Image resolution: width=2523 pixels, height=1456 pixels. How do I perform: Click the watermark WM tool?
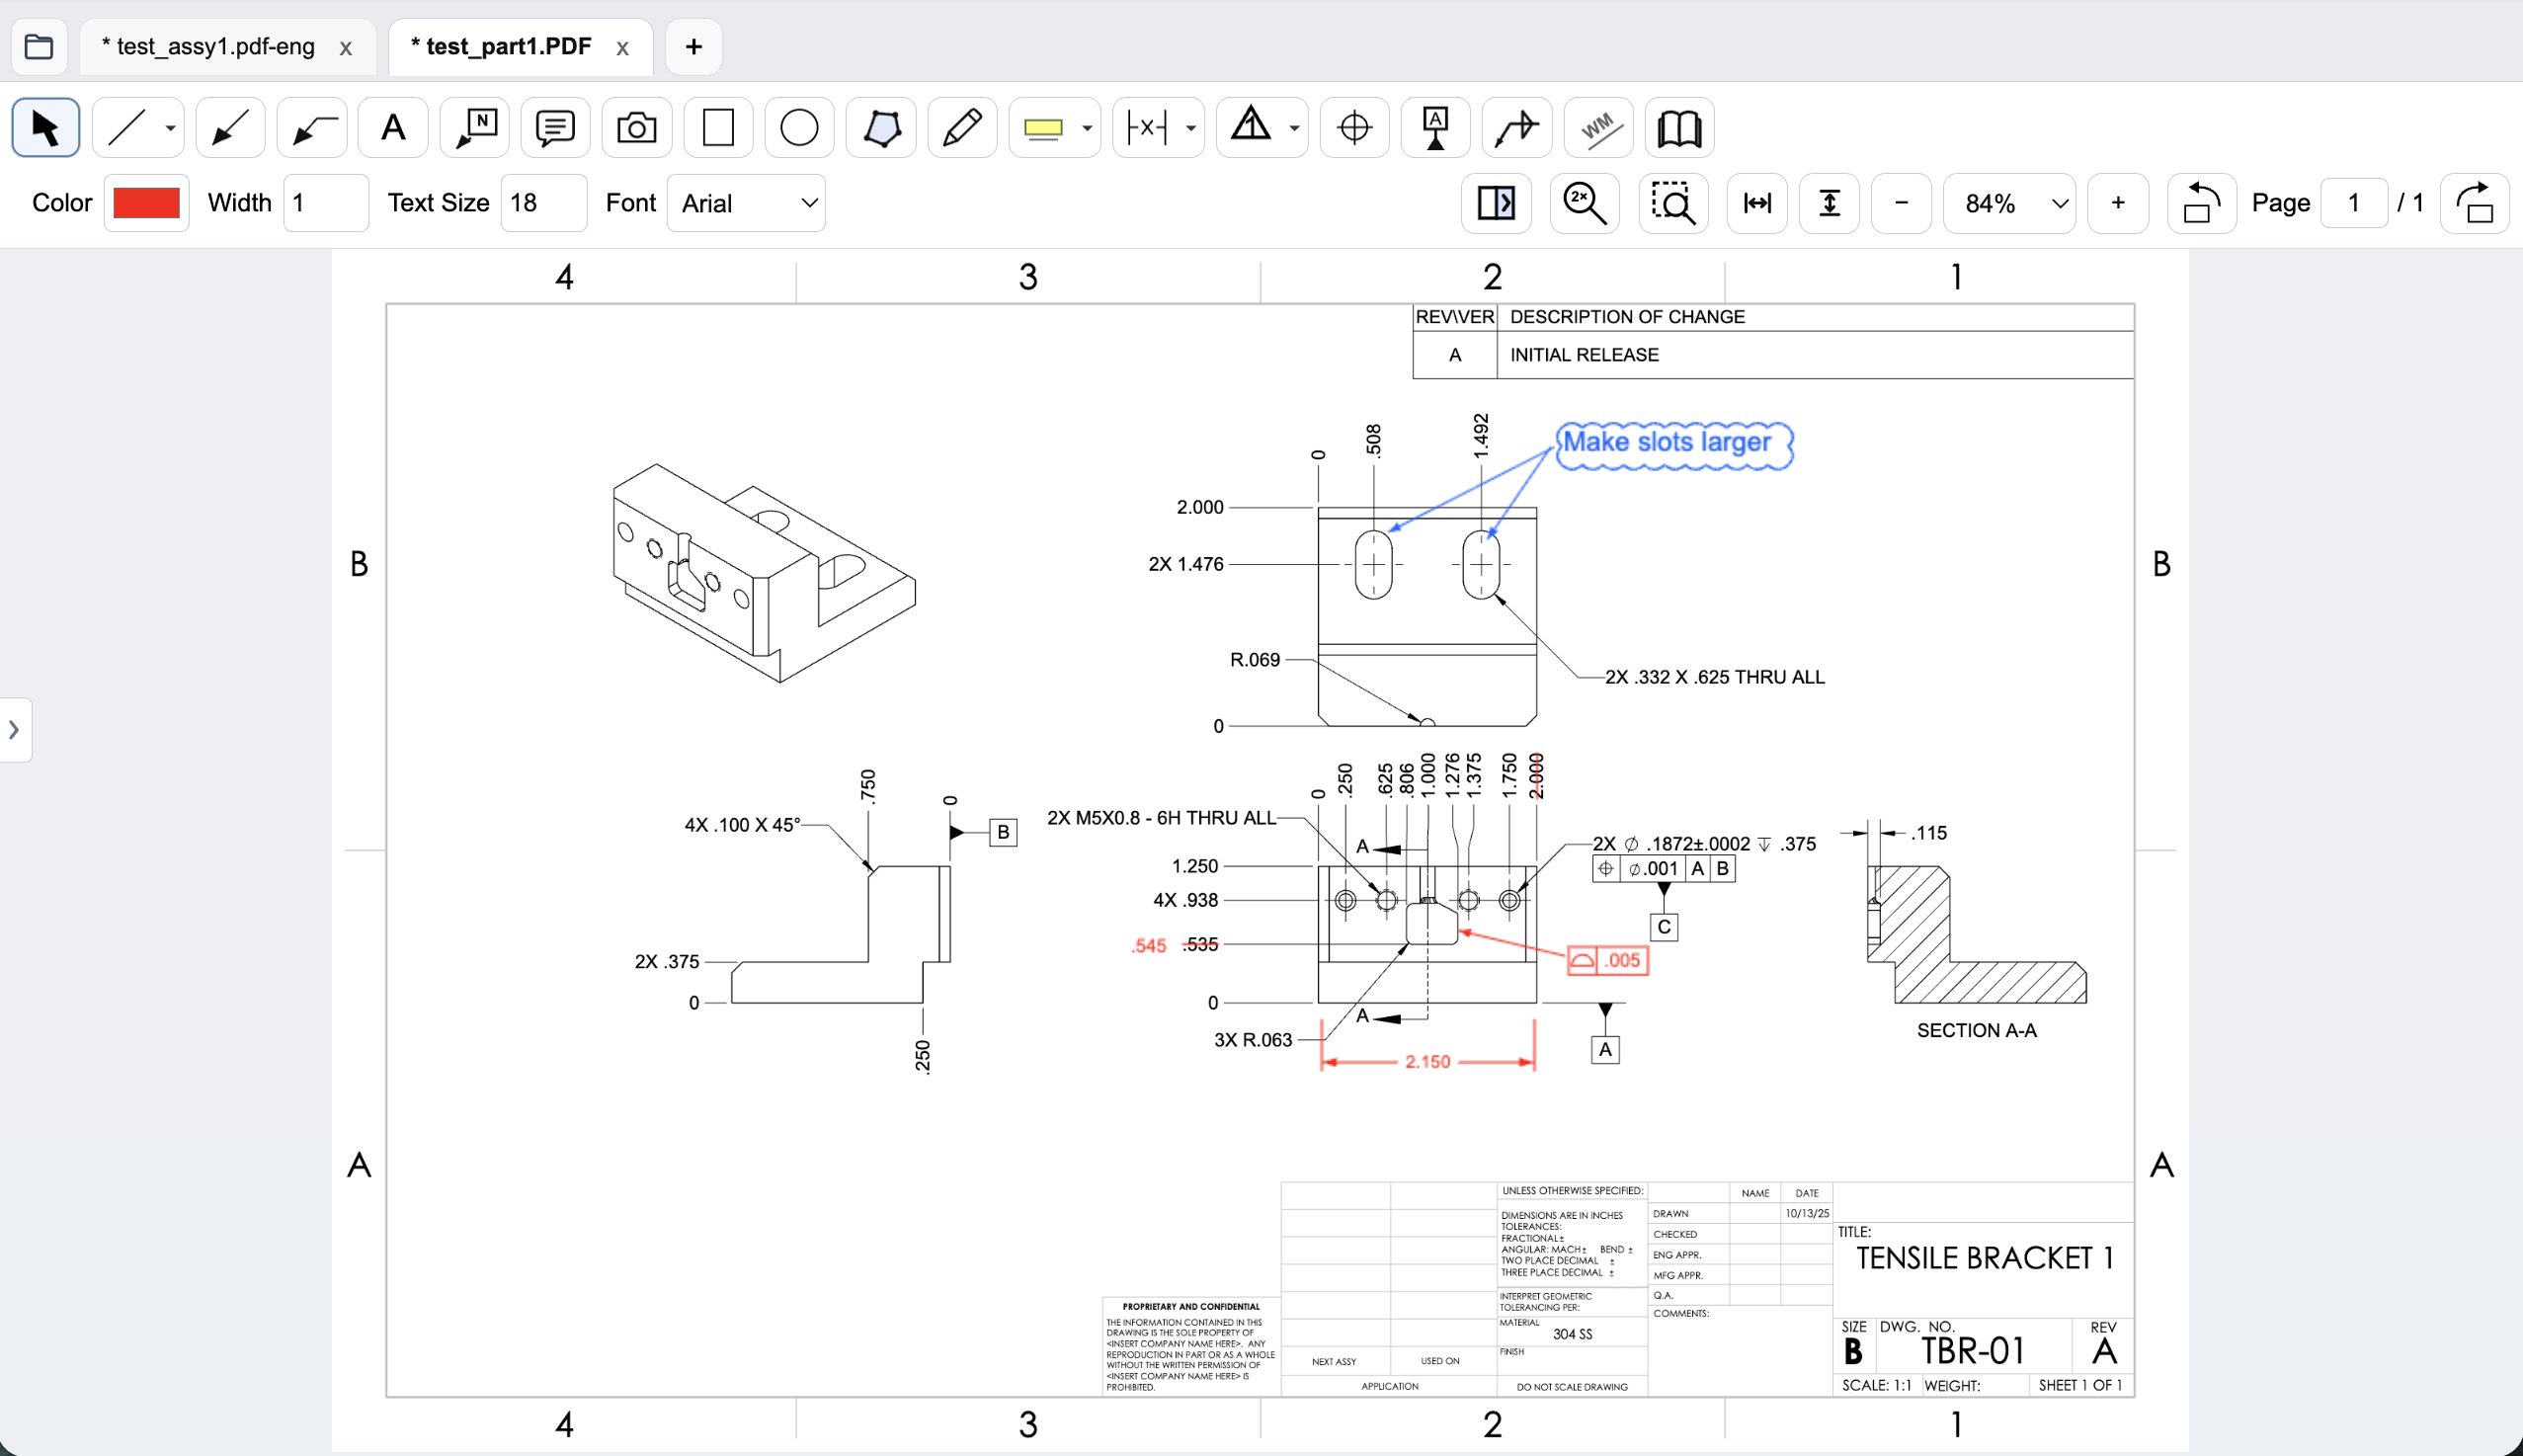point(1598,127)
